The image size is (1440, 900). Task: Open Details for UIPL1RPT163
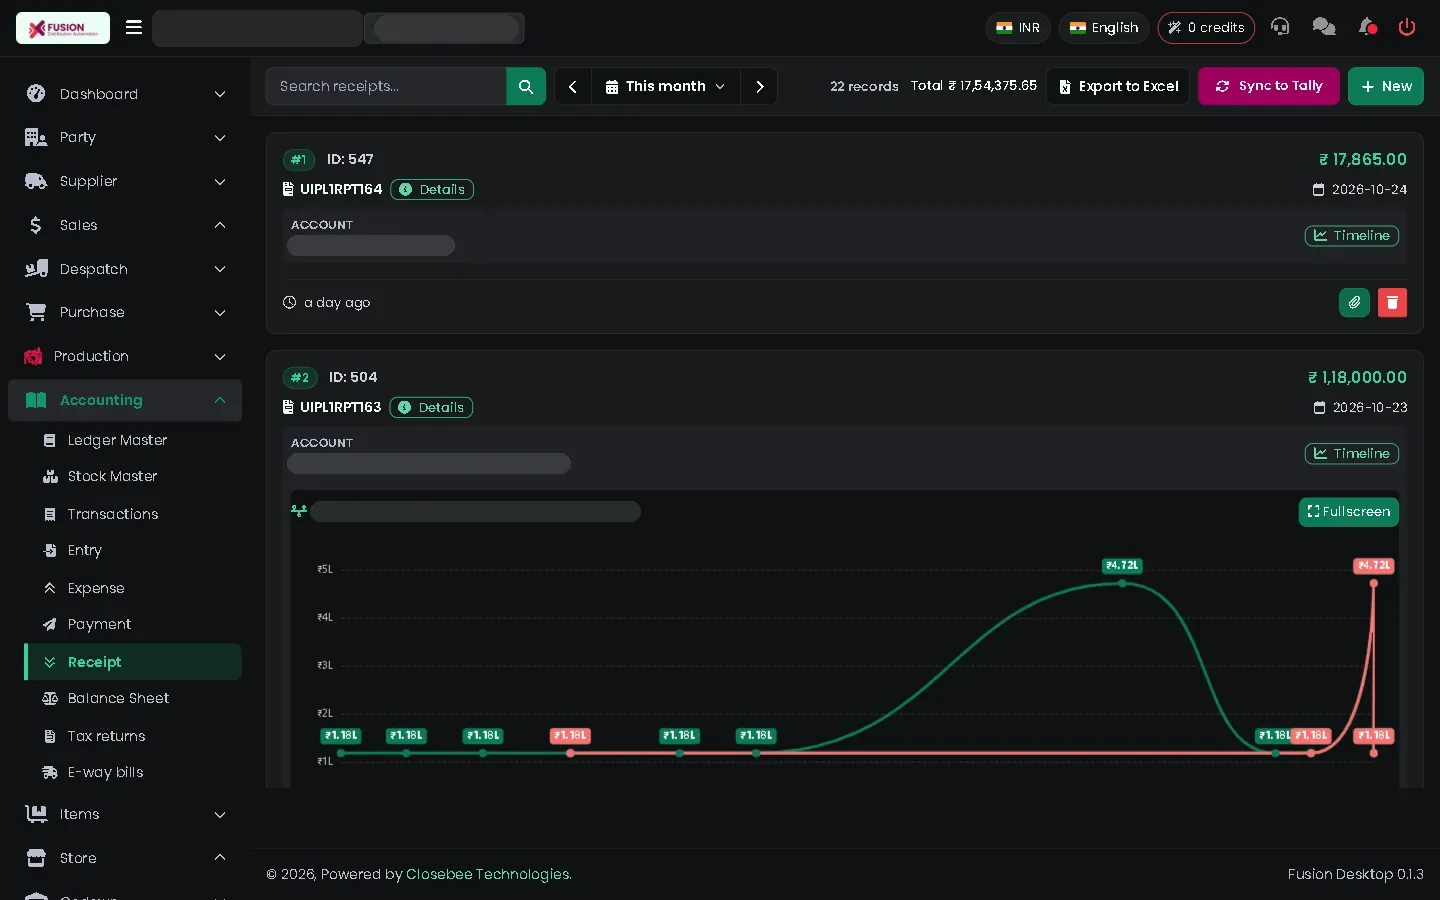[431, 407]
